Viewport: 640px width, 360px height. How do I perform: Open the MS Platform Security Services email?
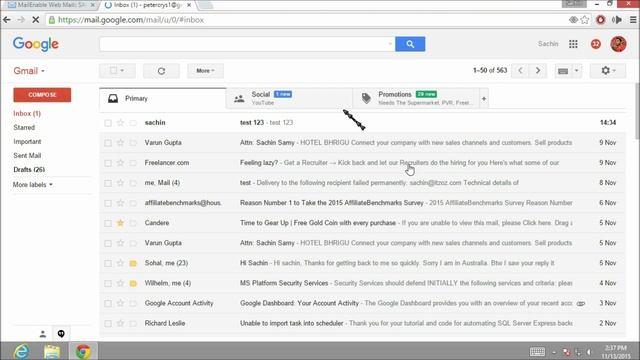(x=363, y=283)
